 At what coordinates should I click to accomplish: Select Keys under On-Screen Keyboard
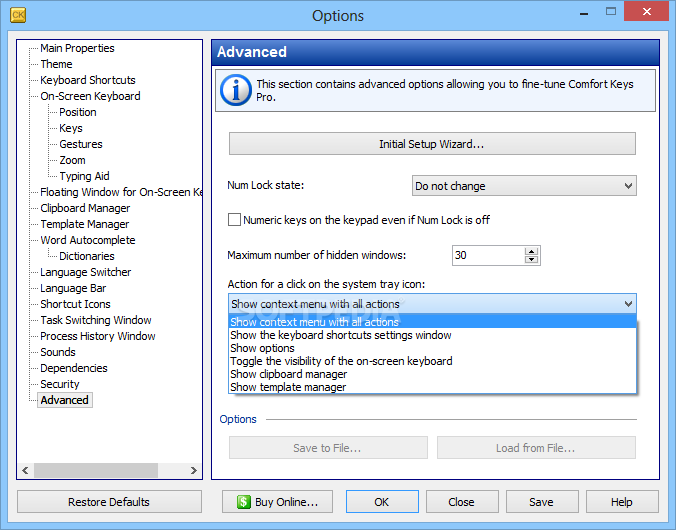71,128
